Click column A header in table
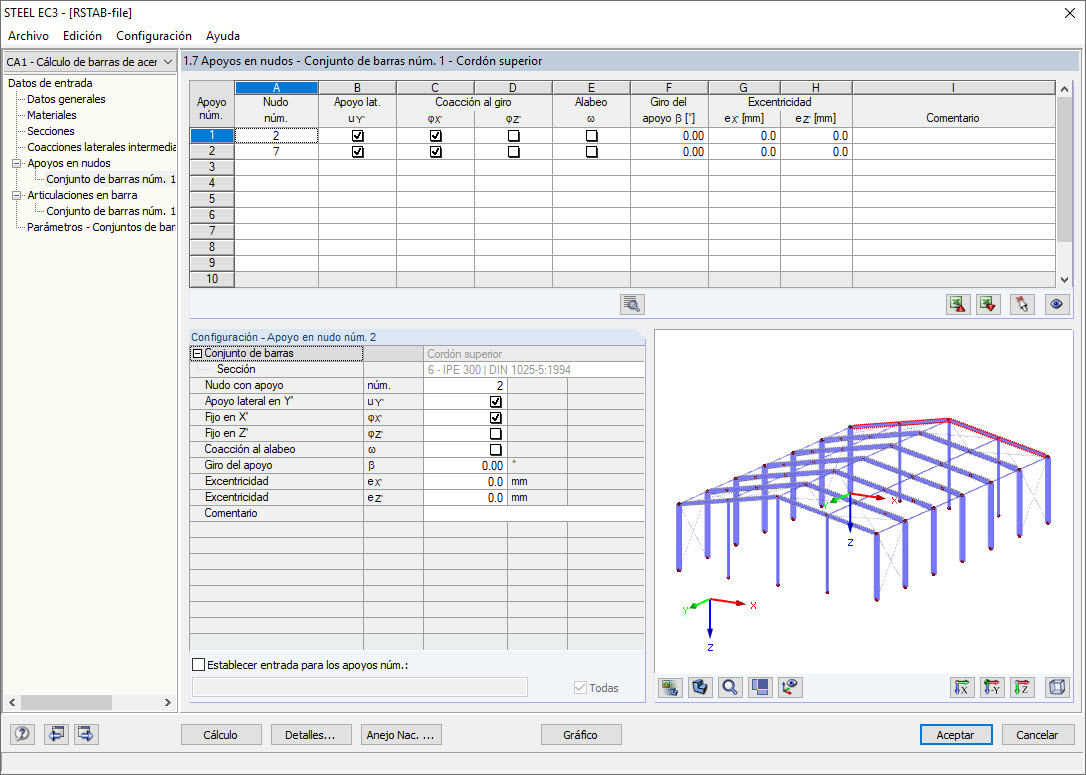 pos(276,88)
